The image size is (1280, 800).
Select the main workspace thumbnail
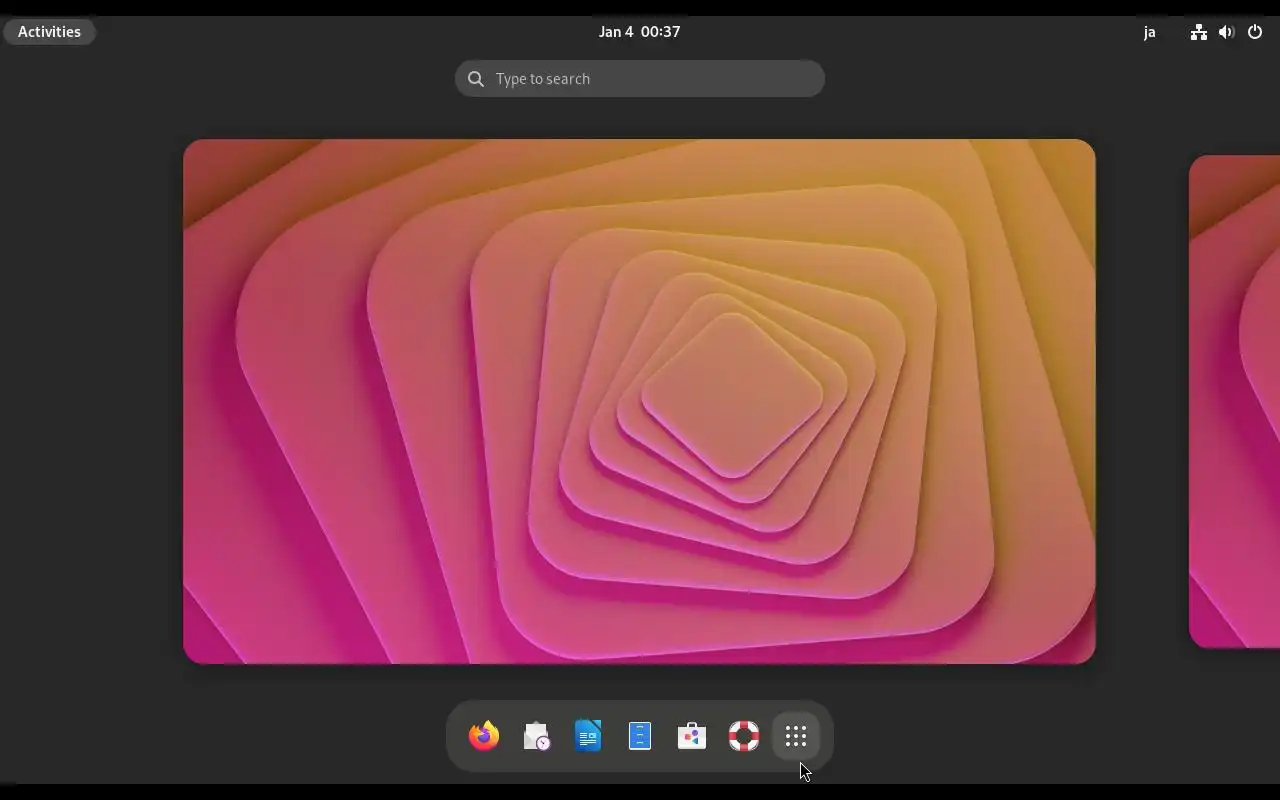pyautogui.click(x=639, y=401)
